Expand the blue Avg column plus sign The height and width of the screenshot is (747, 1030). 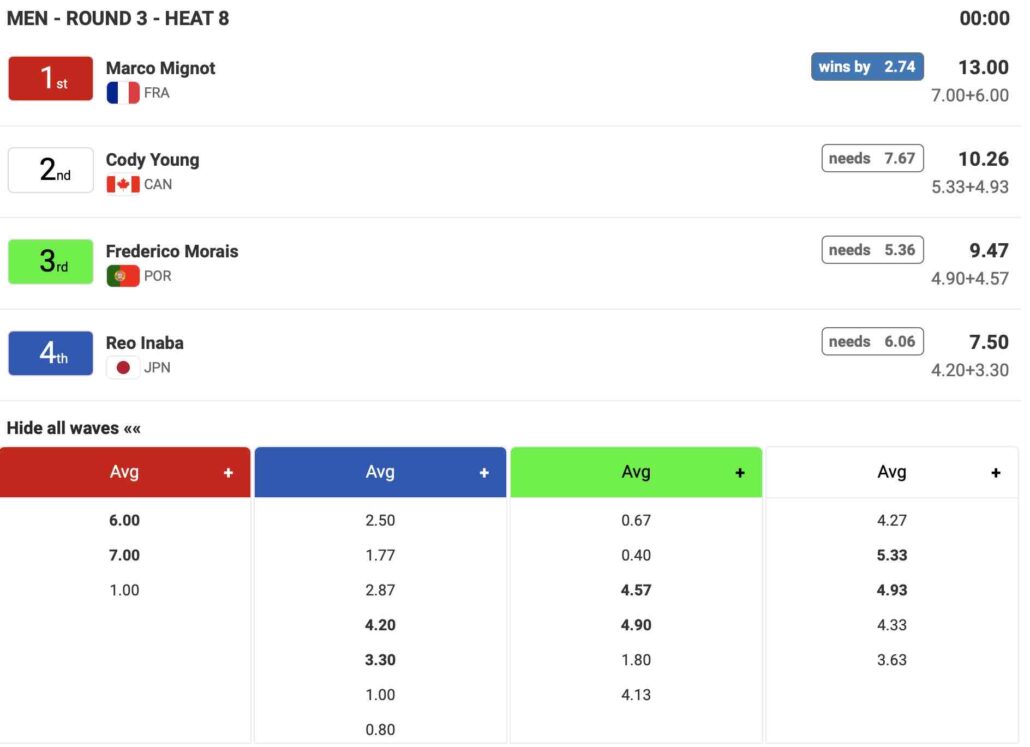coord(484,473)
